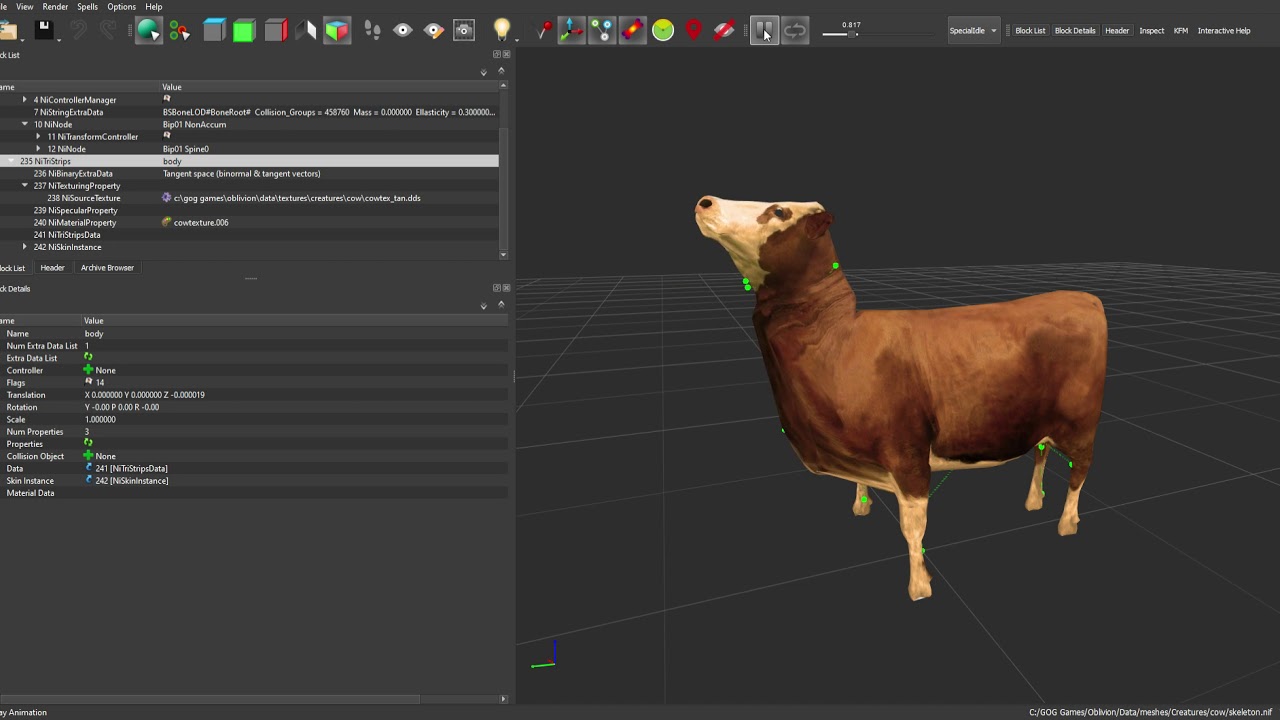
Task: Click the Collision Object green plus icon
Action: point(88,456)
